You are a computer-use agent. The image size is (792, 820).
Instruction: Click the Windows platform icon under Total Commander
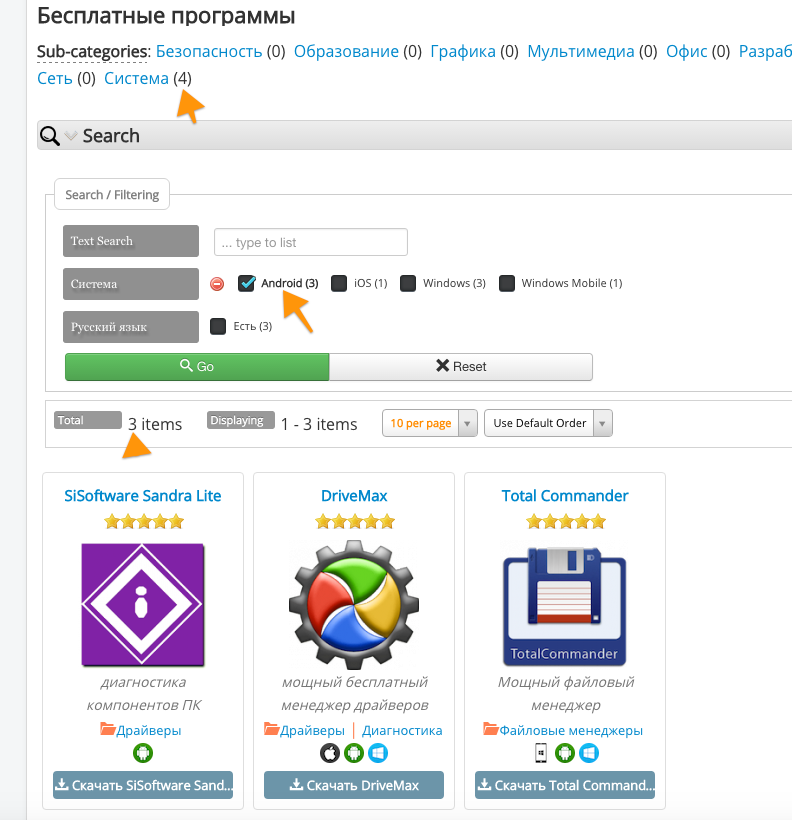(589, 753)
